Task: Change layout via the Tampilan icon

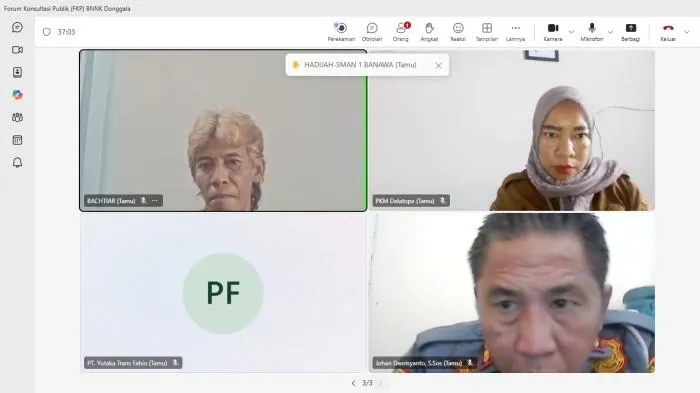Action: point(487,32)
